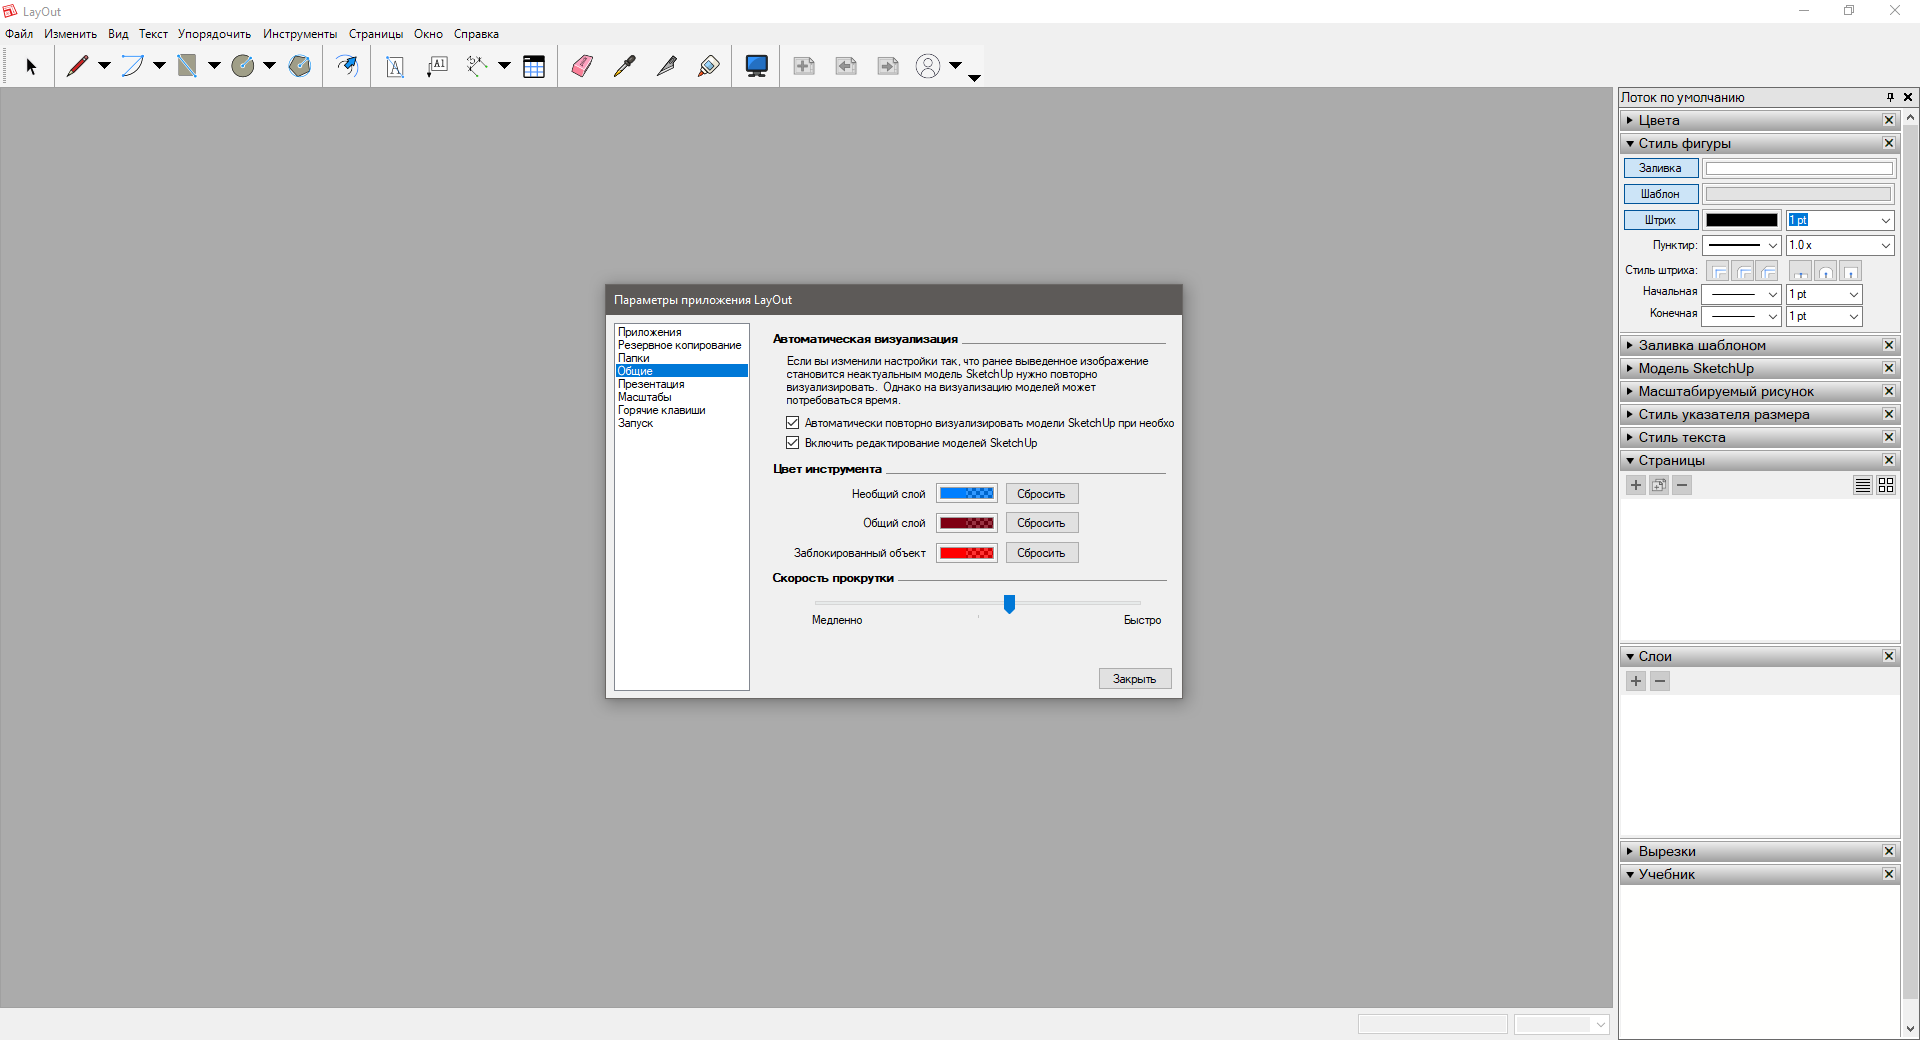Select the Circle tool icon

point(243,66)
